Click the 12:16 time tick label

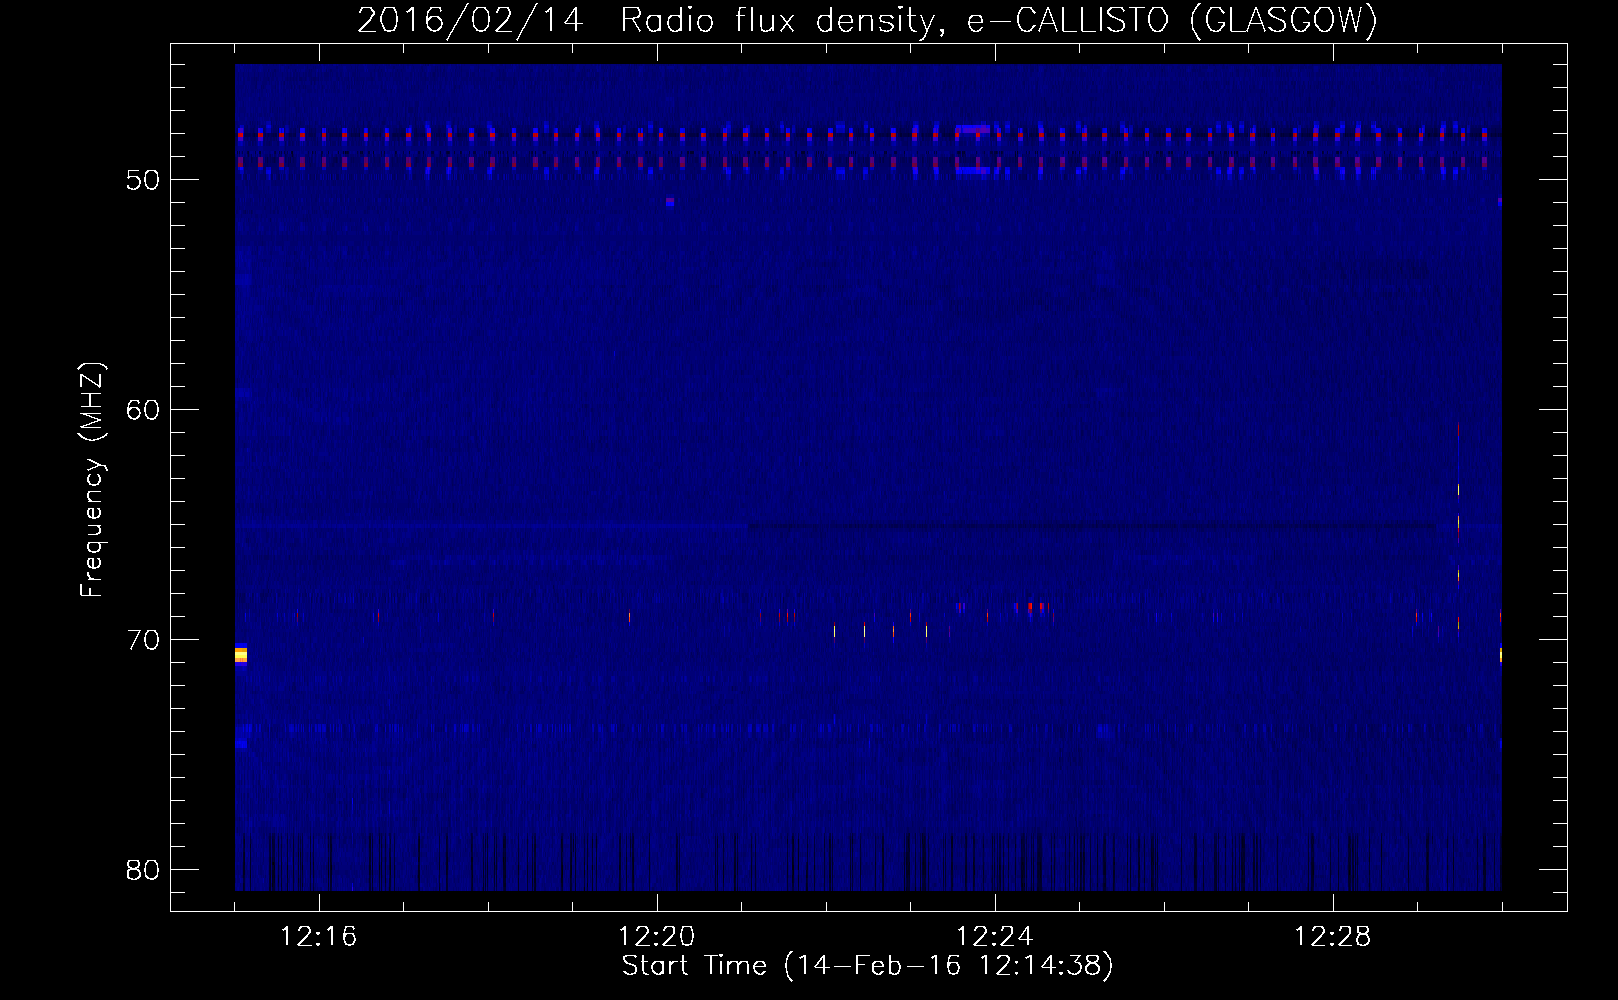click(x=319, y=937)
